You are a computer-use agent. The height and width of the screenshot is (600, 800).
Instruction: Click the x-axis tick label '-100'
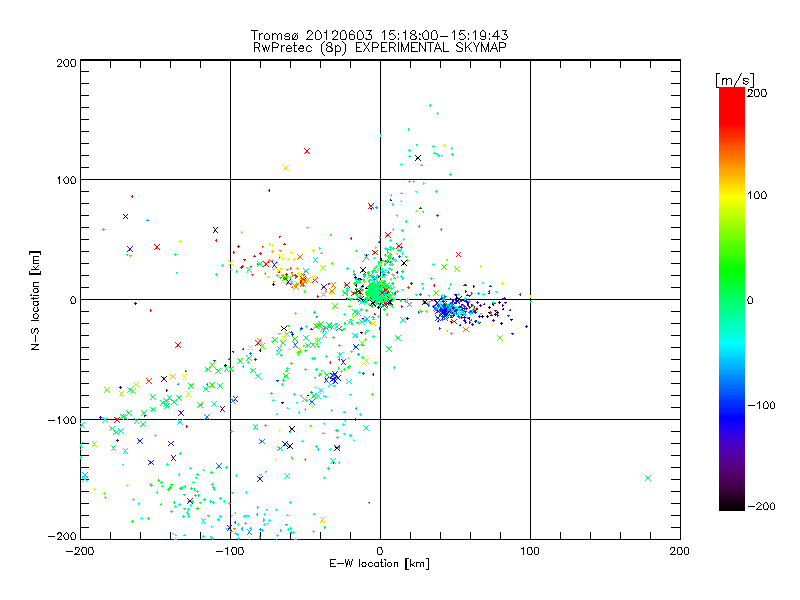230,551
